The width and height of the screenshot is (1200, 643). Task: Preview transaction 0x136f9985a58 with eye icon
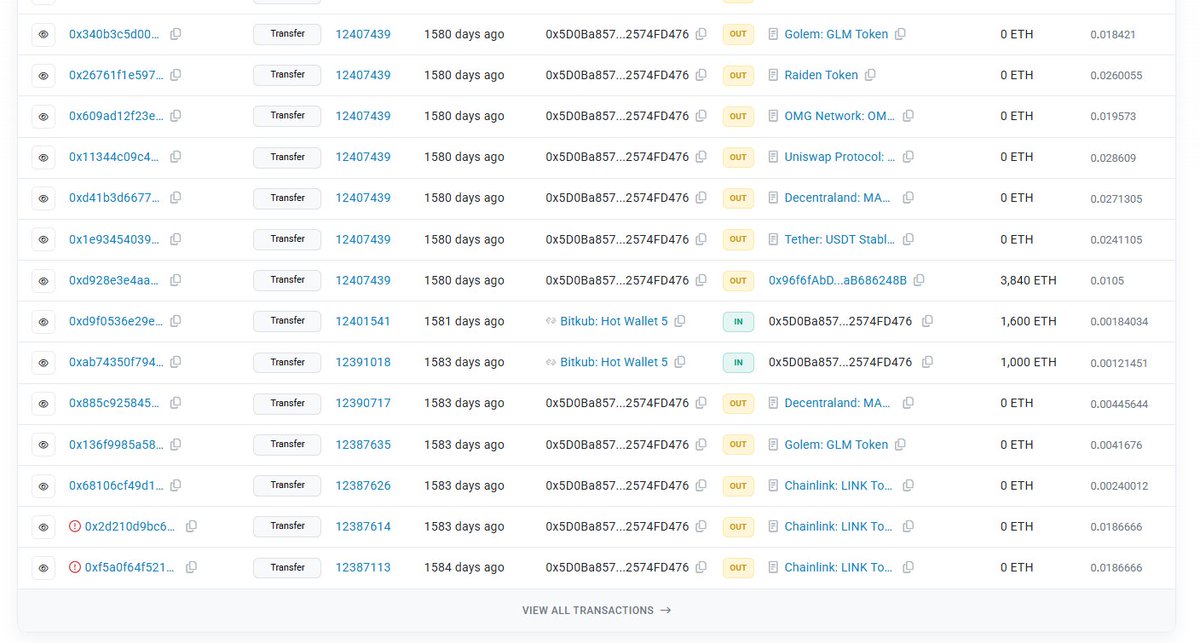click(x=43, y=444)
